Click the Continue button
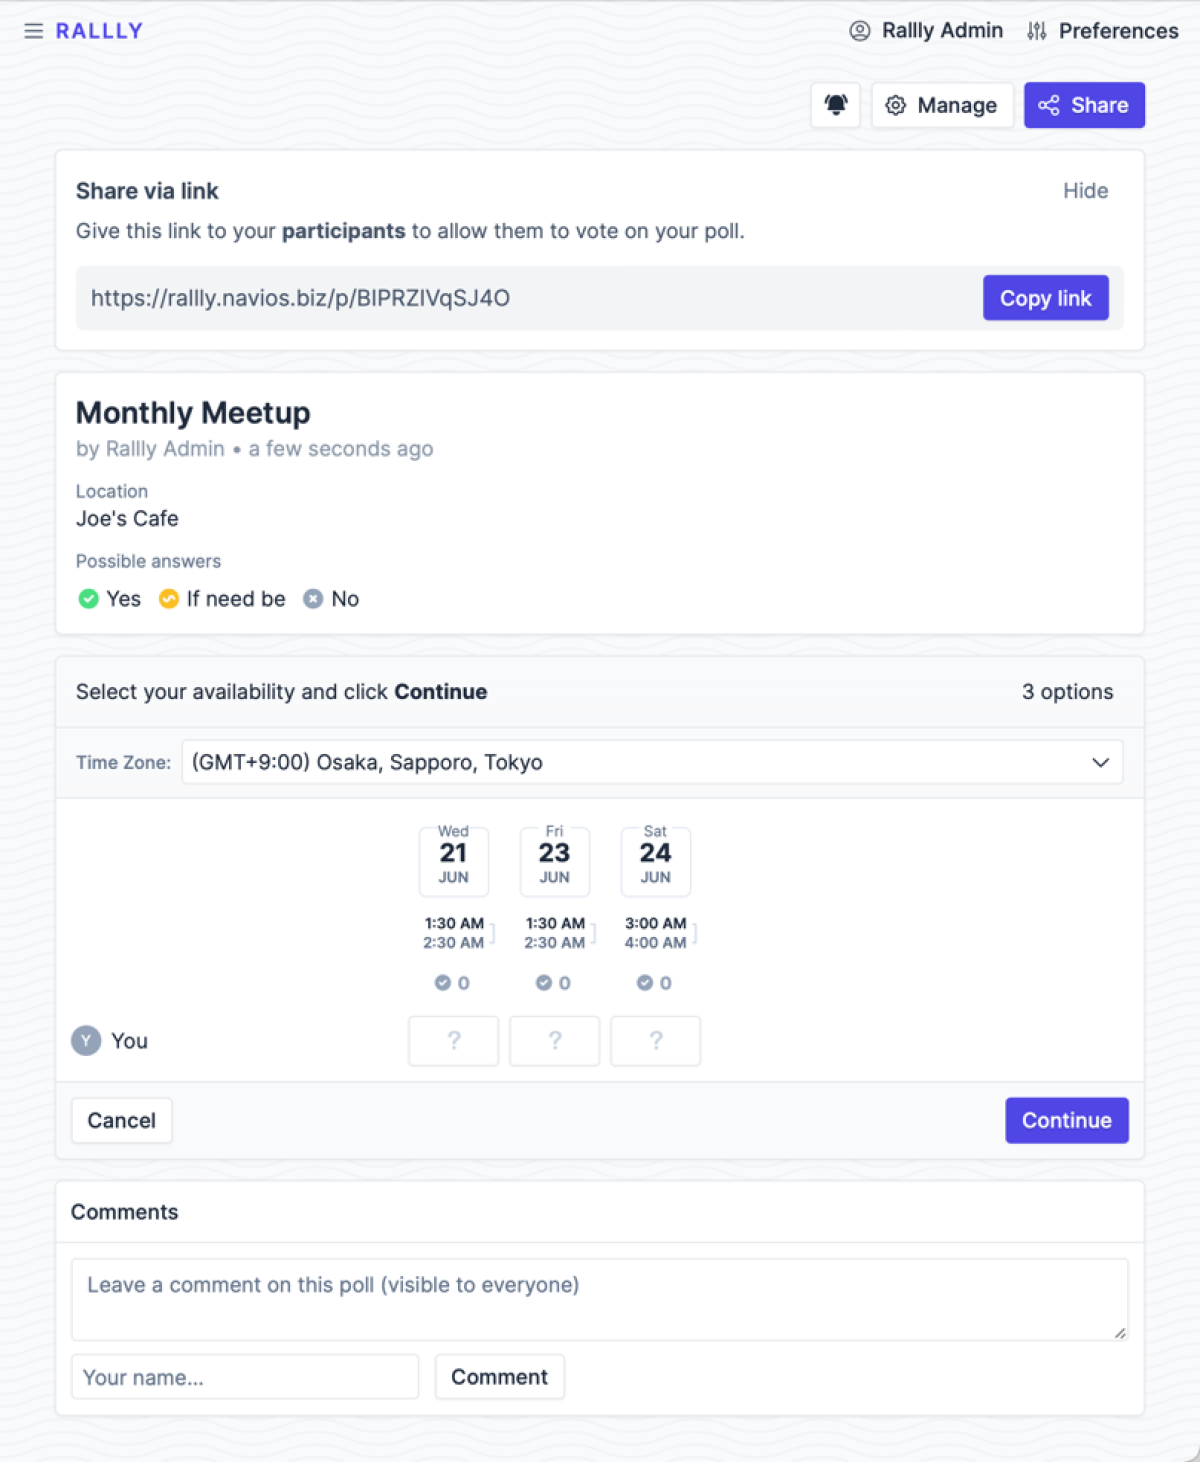1200x1462 pixels. [x=1067, y=1120]
